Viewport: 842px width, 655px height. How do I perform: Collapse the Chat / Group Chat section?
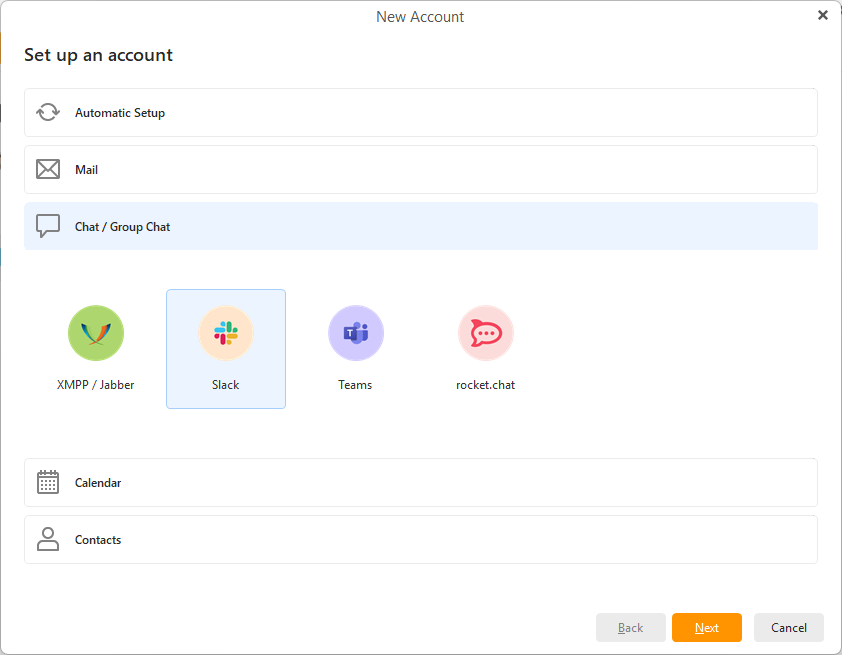pyautogui.click(x=123, y=227)
